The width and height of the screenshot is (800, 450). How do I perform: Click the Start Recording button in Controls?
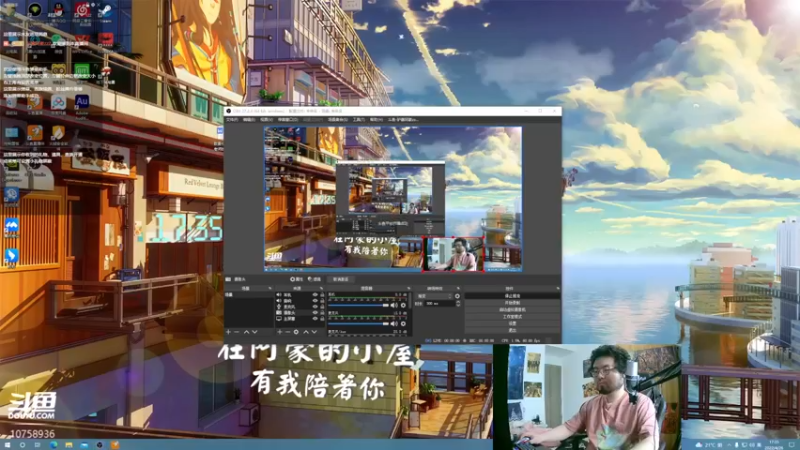(x=512, y=303)
